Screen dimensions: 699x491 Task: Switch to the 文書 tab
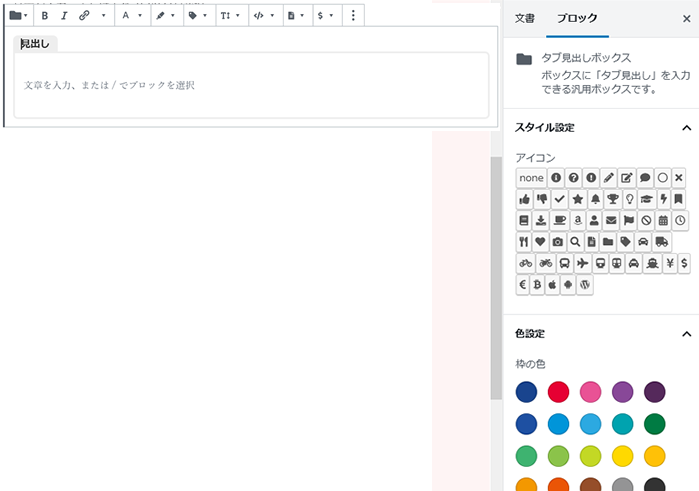click(525, 18)
